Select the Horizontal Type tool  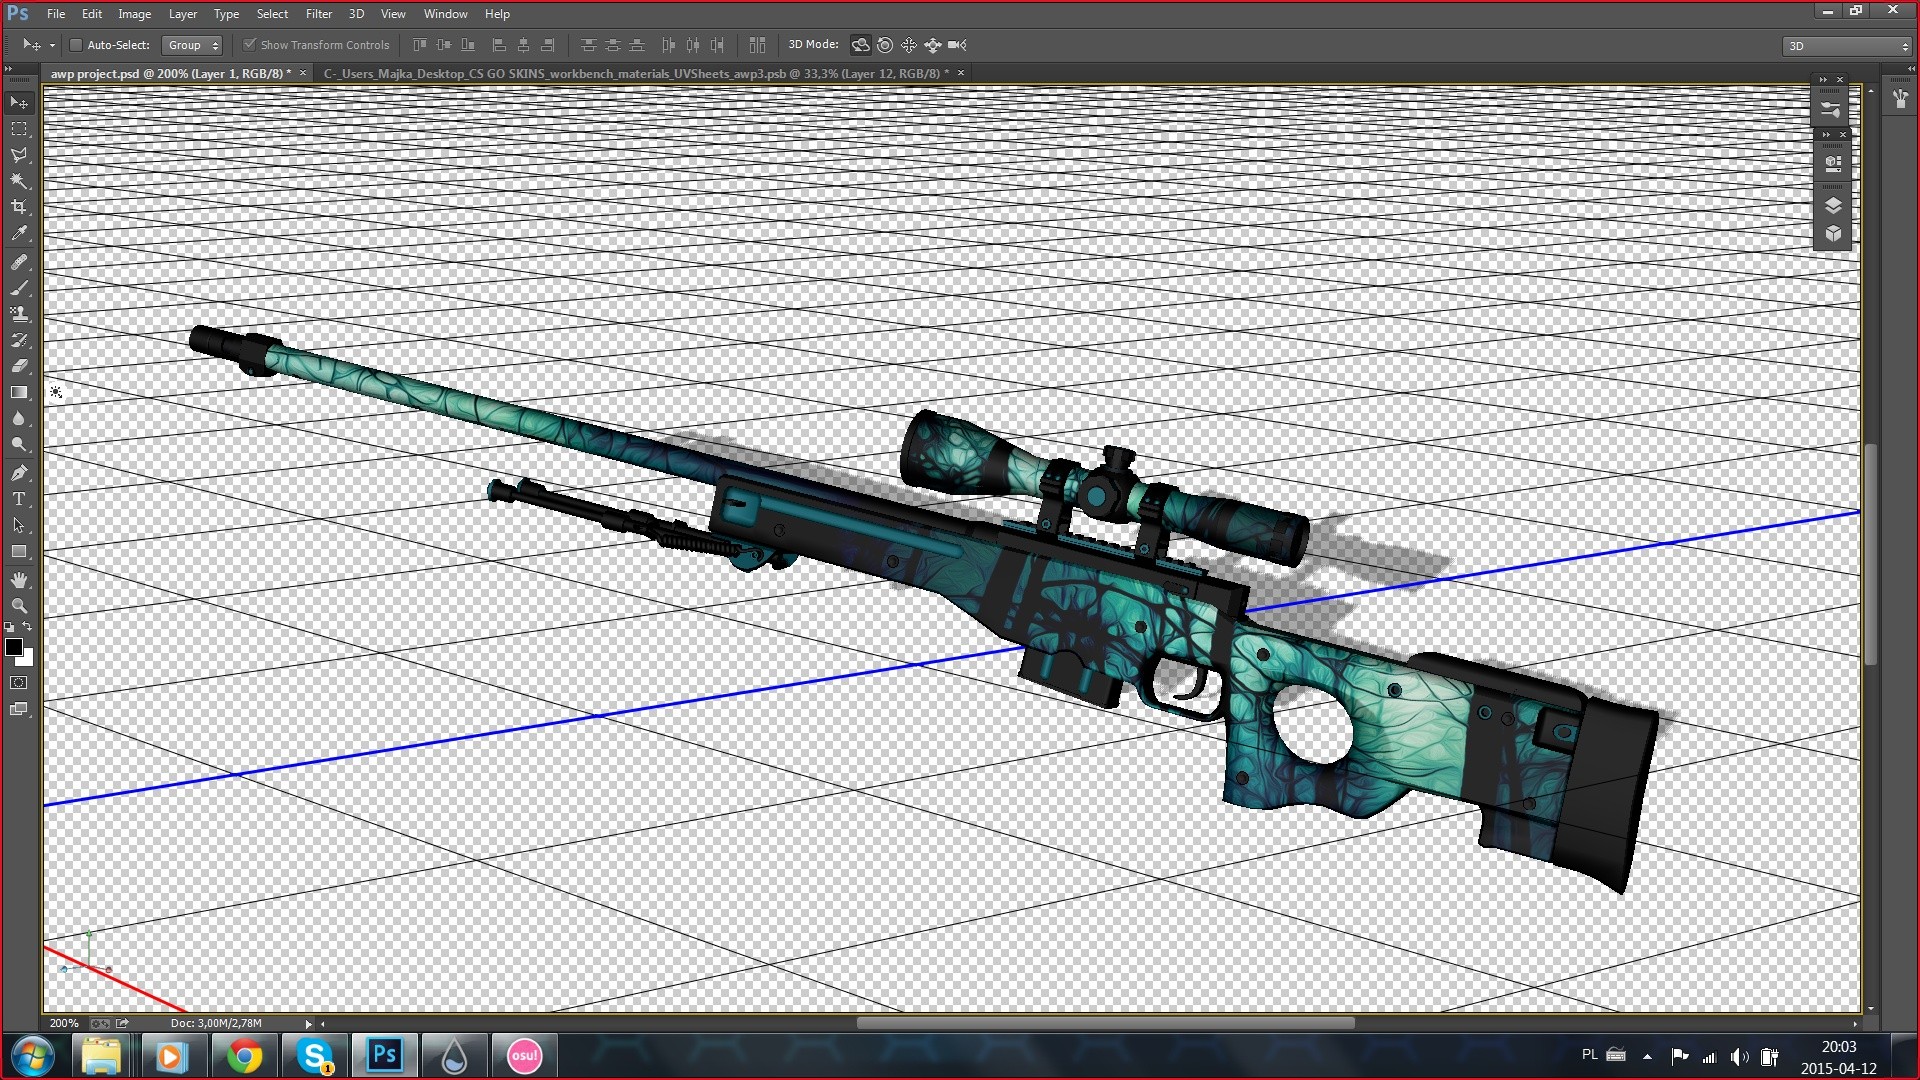(x=19, y=499)
